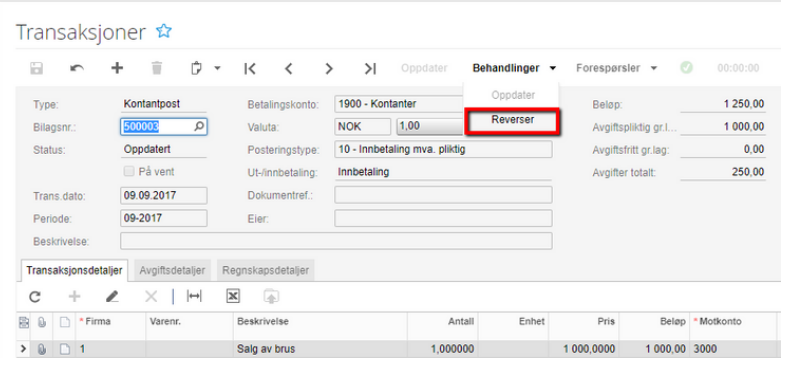Click the 'Salg av brus' cell

point(320,348)
